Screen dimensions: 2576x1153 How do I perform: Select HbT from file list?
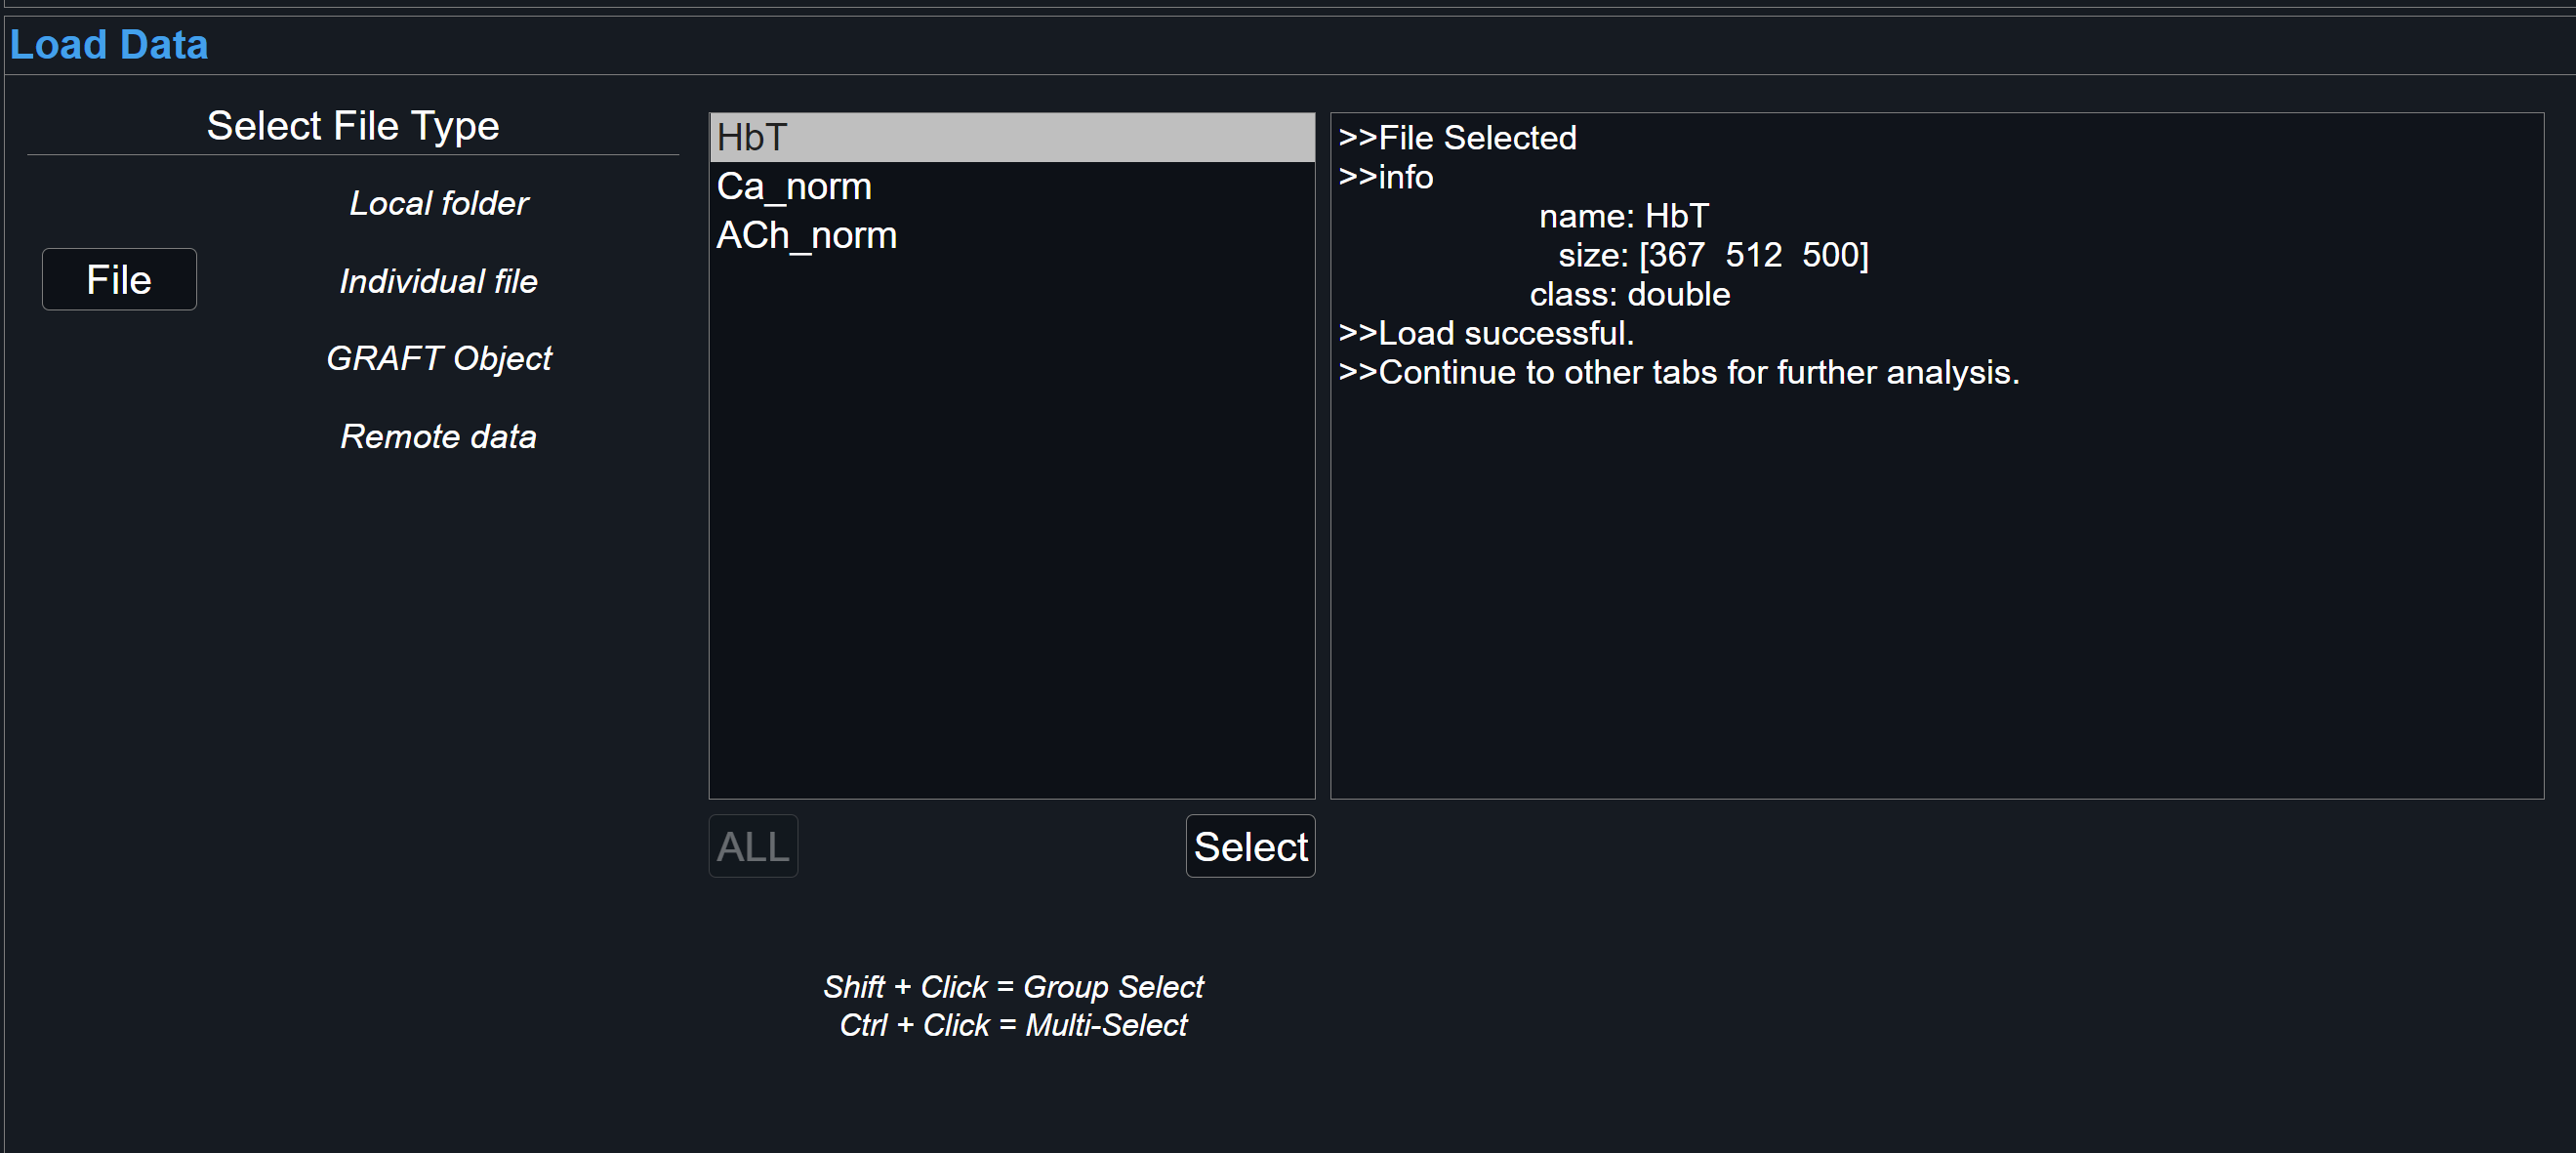[1012, 135]
